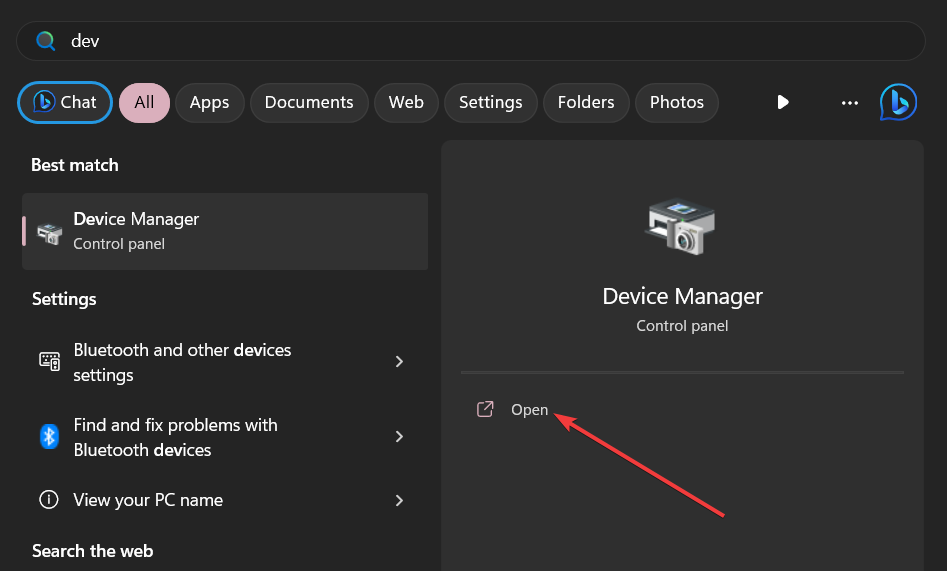The height and width of the screenshot is (571, 947).
Task: Expand View your PC name chevron
Action: (399, 500)
